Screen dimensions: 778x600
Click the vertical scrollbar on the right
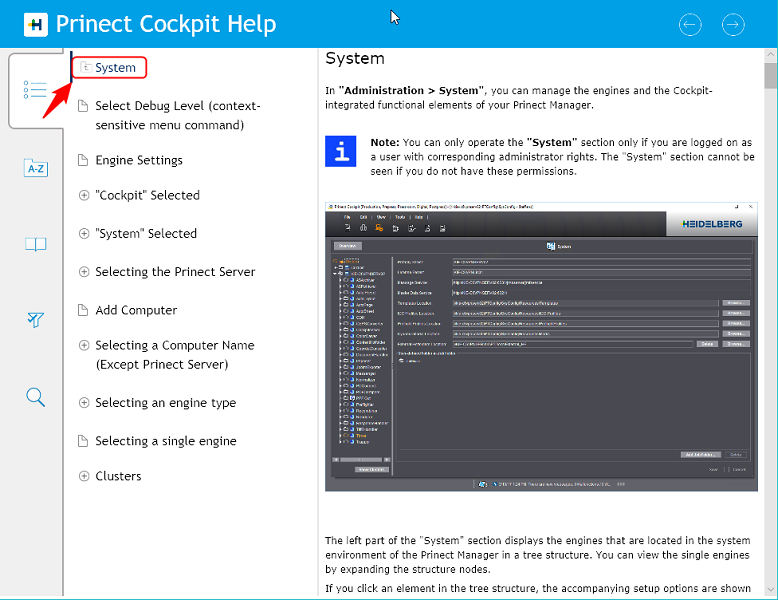[x=770, y=300]
